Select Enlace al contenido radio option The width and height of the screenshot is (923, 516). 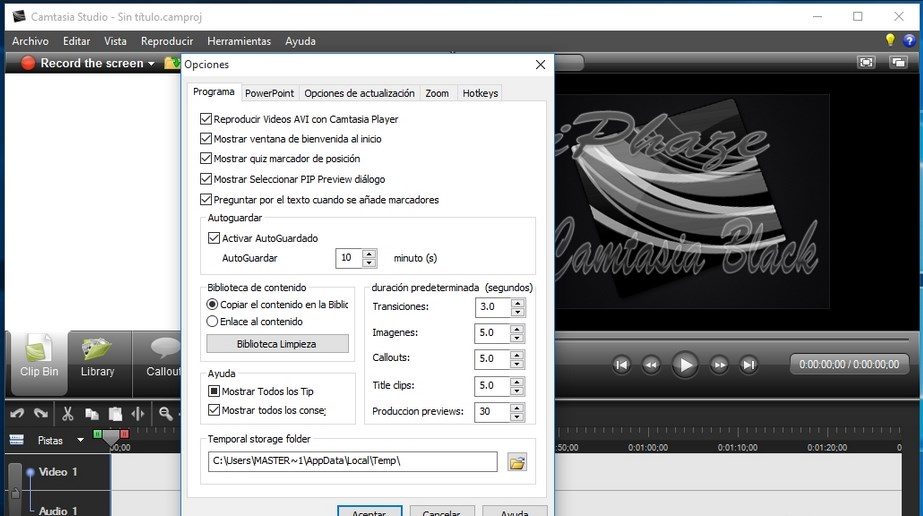pyautogui.click(x=212, y=321)
